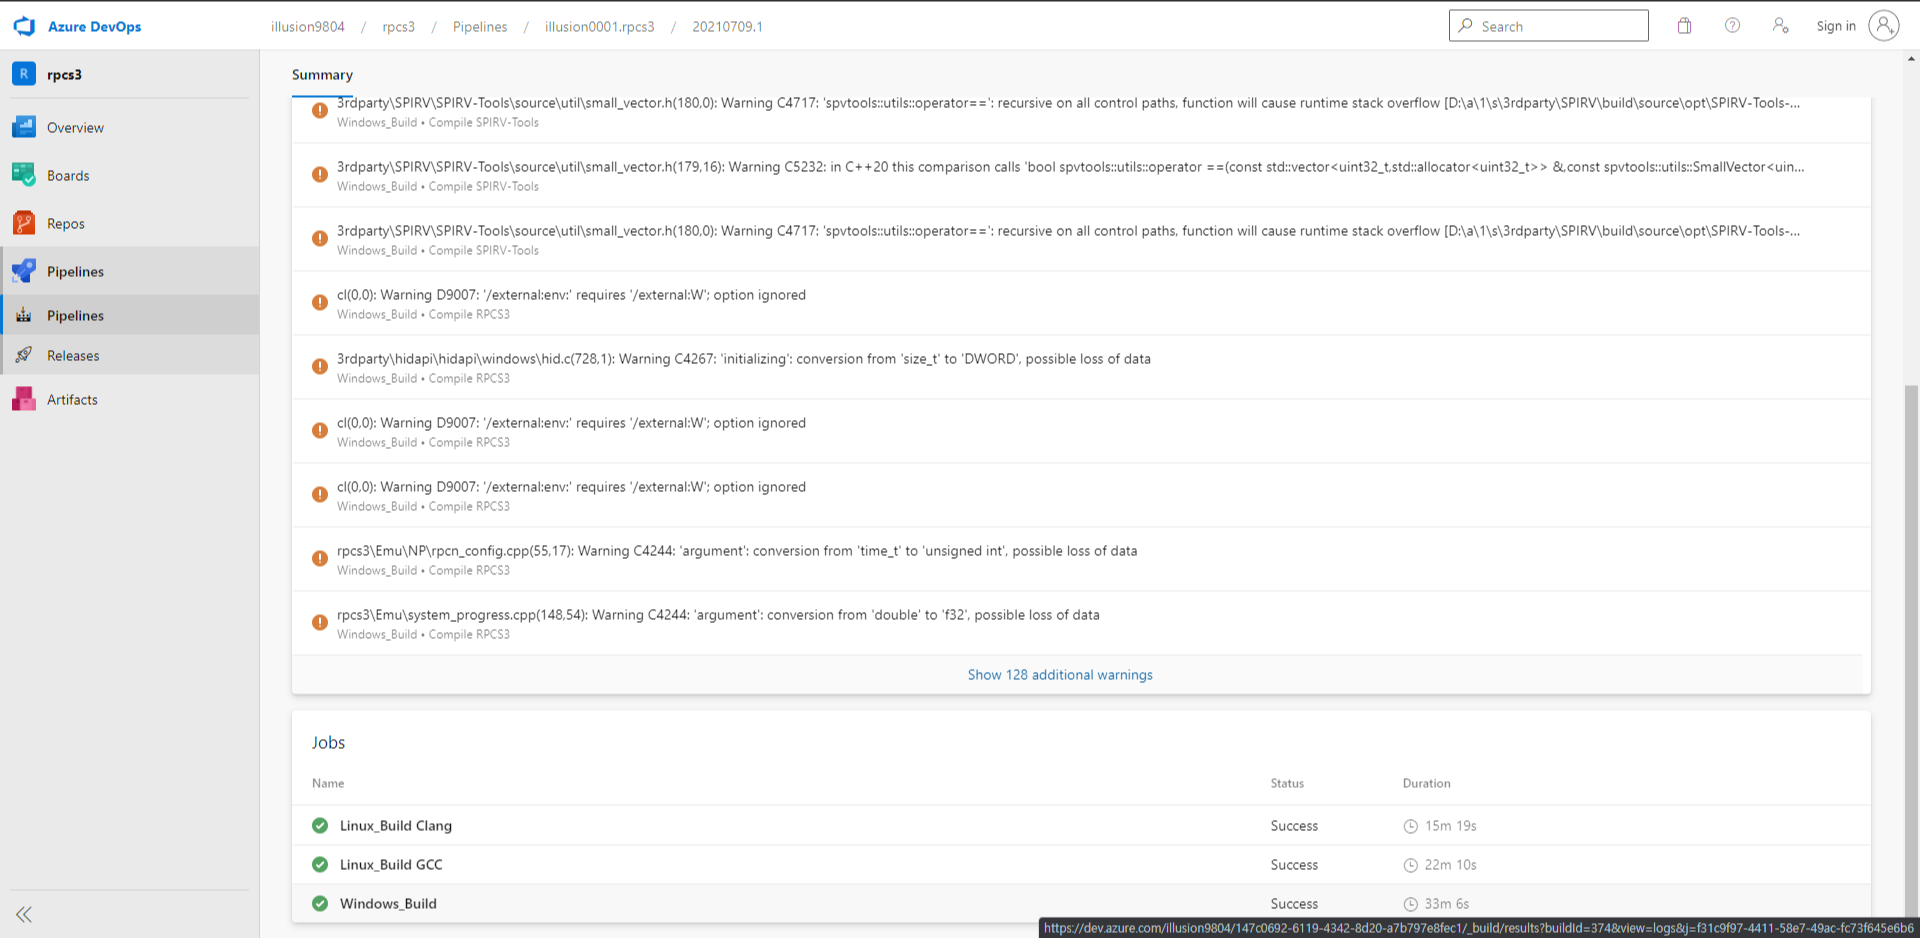
Task: Click the Sign in link
Action: (x=1836, y=27)
